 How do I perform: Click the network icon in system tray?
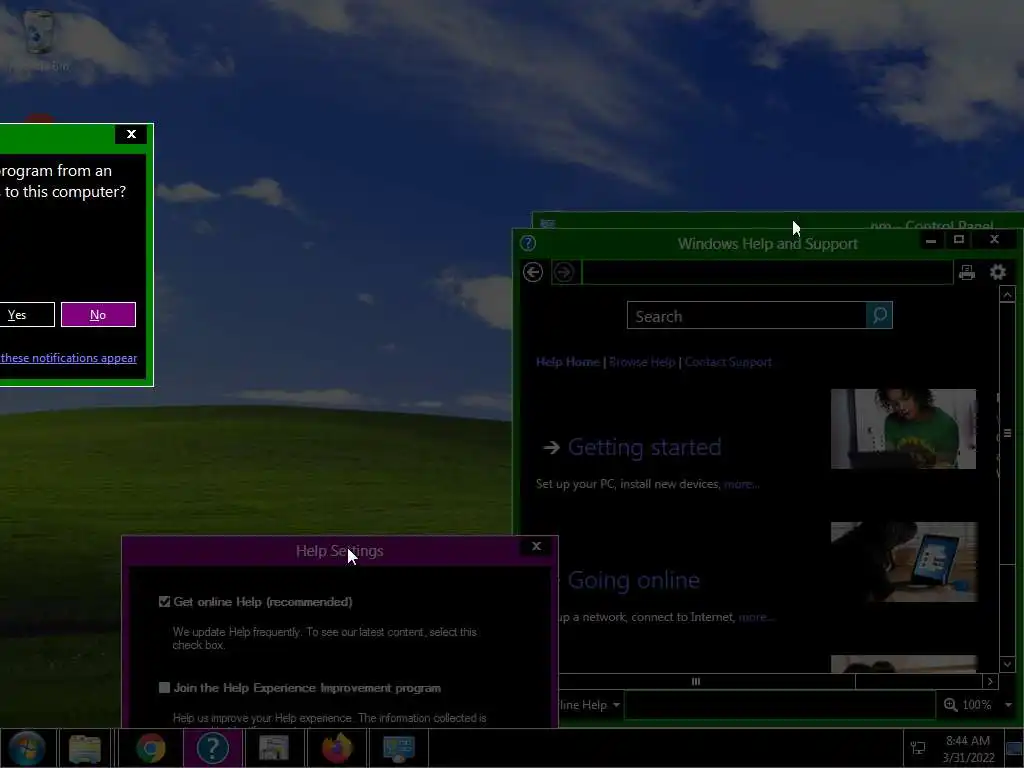pos(918,748)
